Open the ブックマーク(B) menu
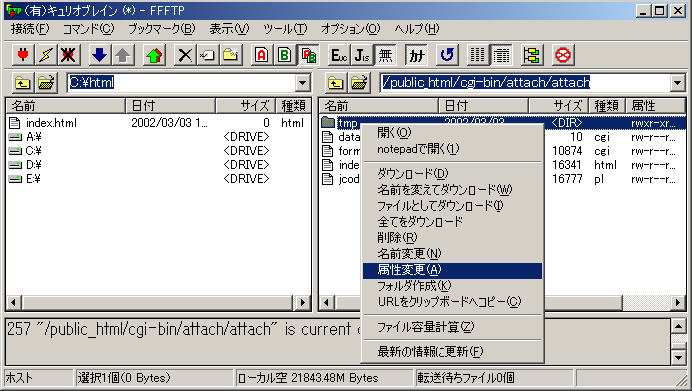 tap(162, 29)
